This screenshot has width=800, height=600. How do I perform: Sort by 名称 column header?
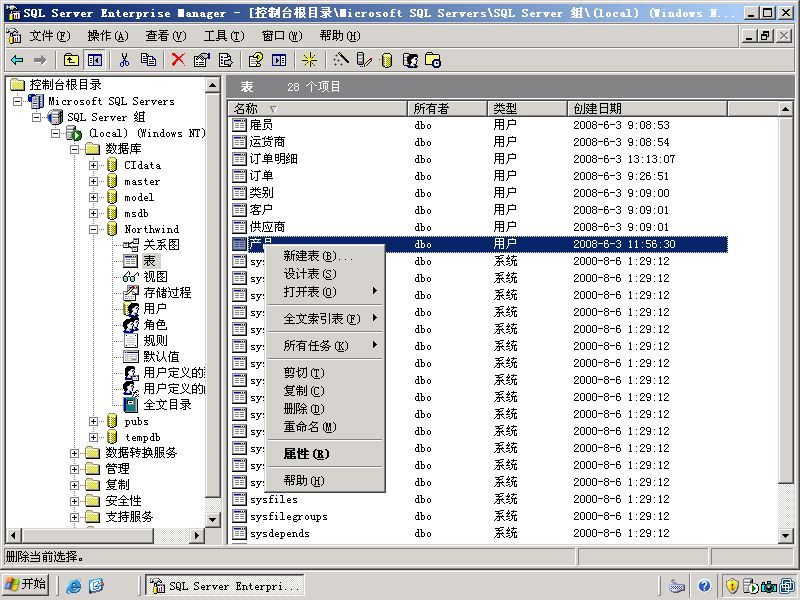(318, 109)
